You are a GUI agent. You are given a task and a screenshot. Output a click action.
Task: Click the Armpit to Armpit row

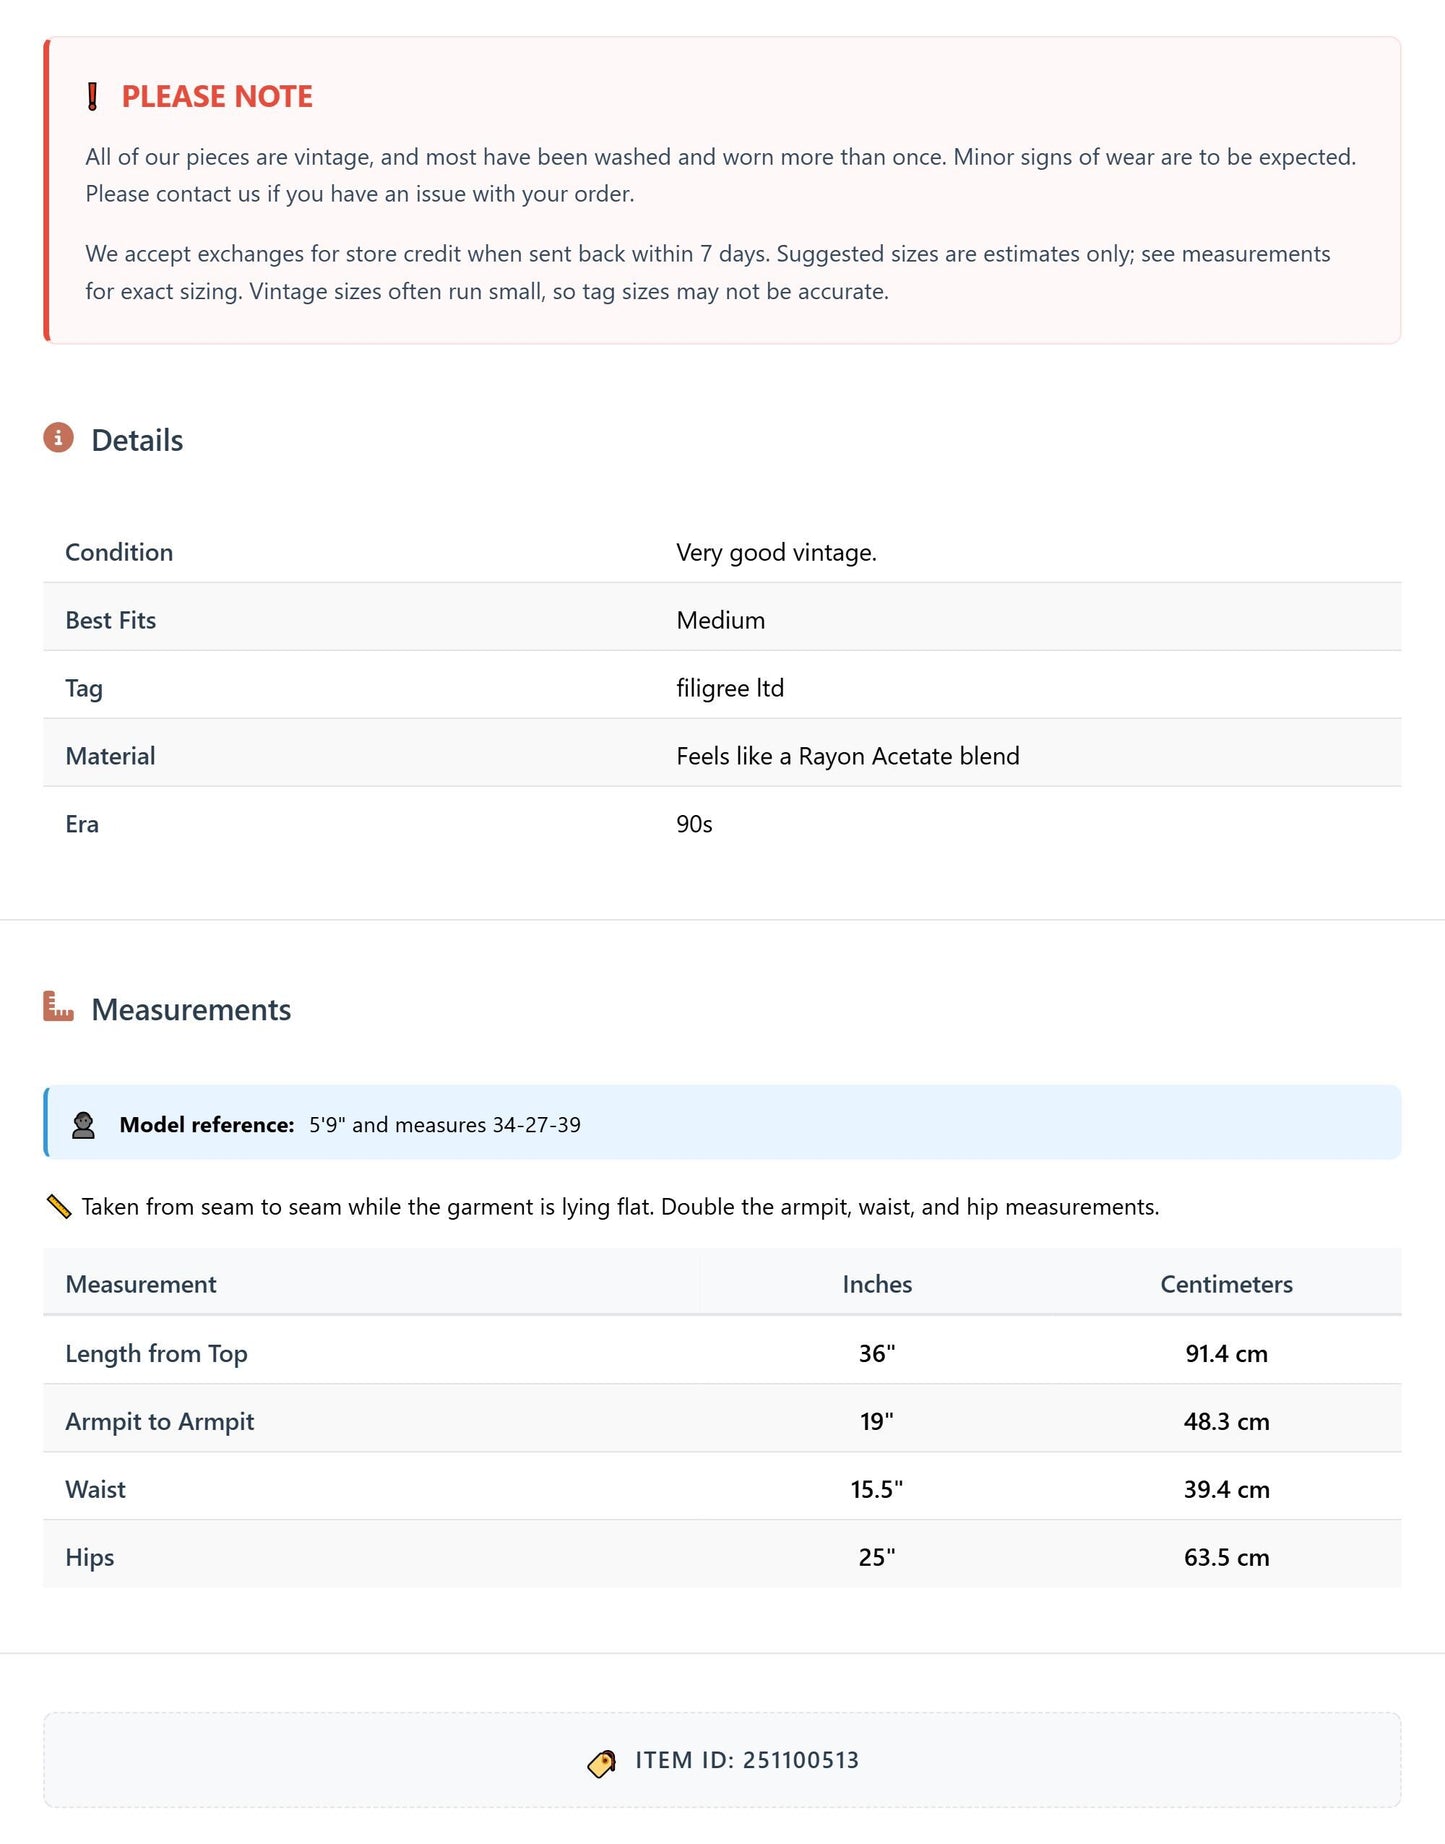click(722, 1421)
